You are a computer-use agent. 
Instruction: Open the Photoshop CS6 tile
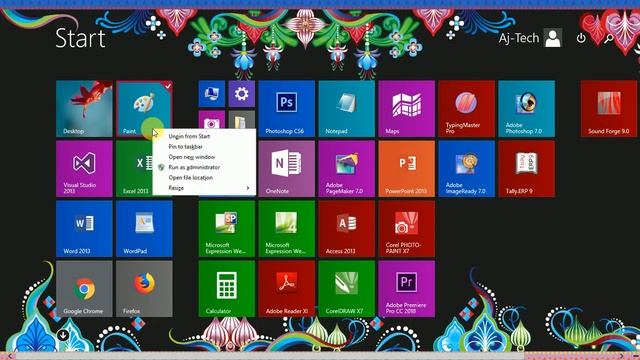pos(287,109)
